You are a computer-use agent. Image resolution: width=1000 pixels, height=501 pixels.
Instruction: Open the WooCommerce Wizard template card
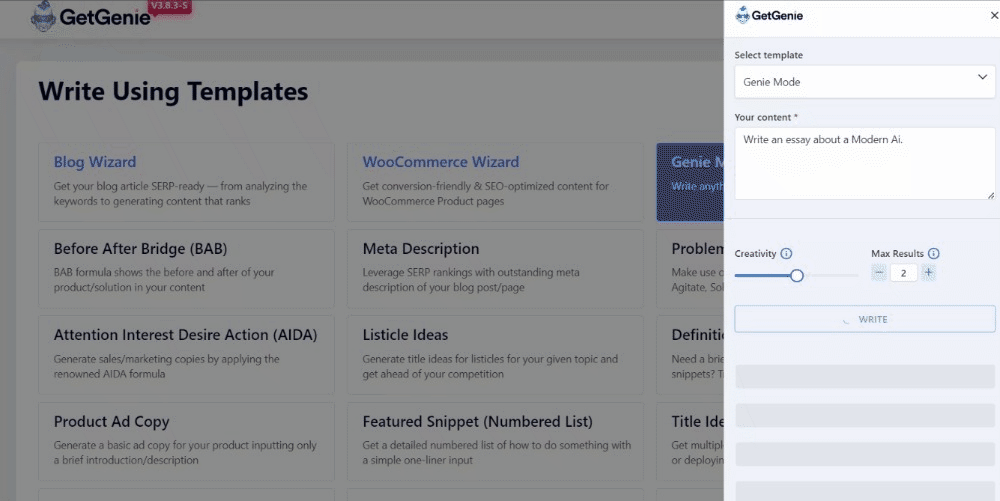coord(495,182)
